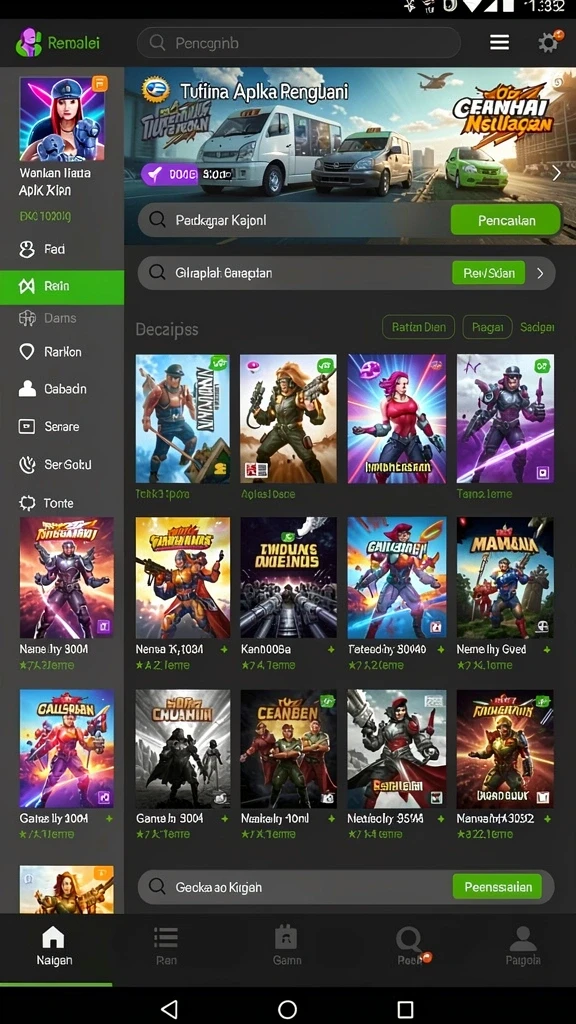Tap the Reeh search tab icon
Viewport: 576px width, 1024px height.
coord(409,940)
